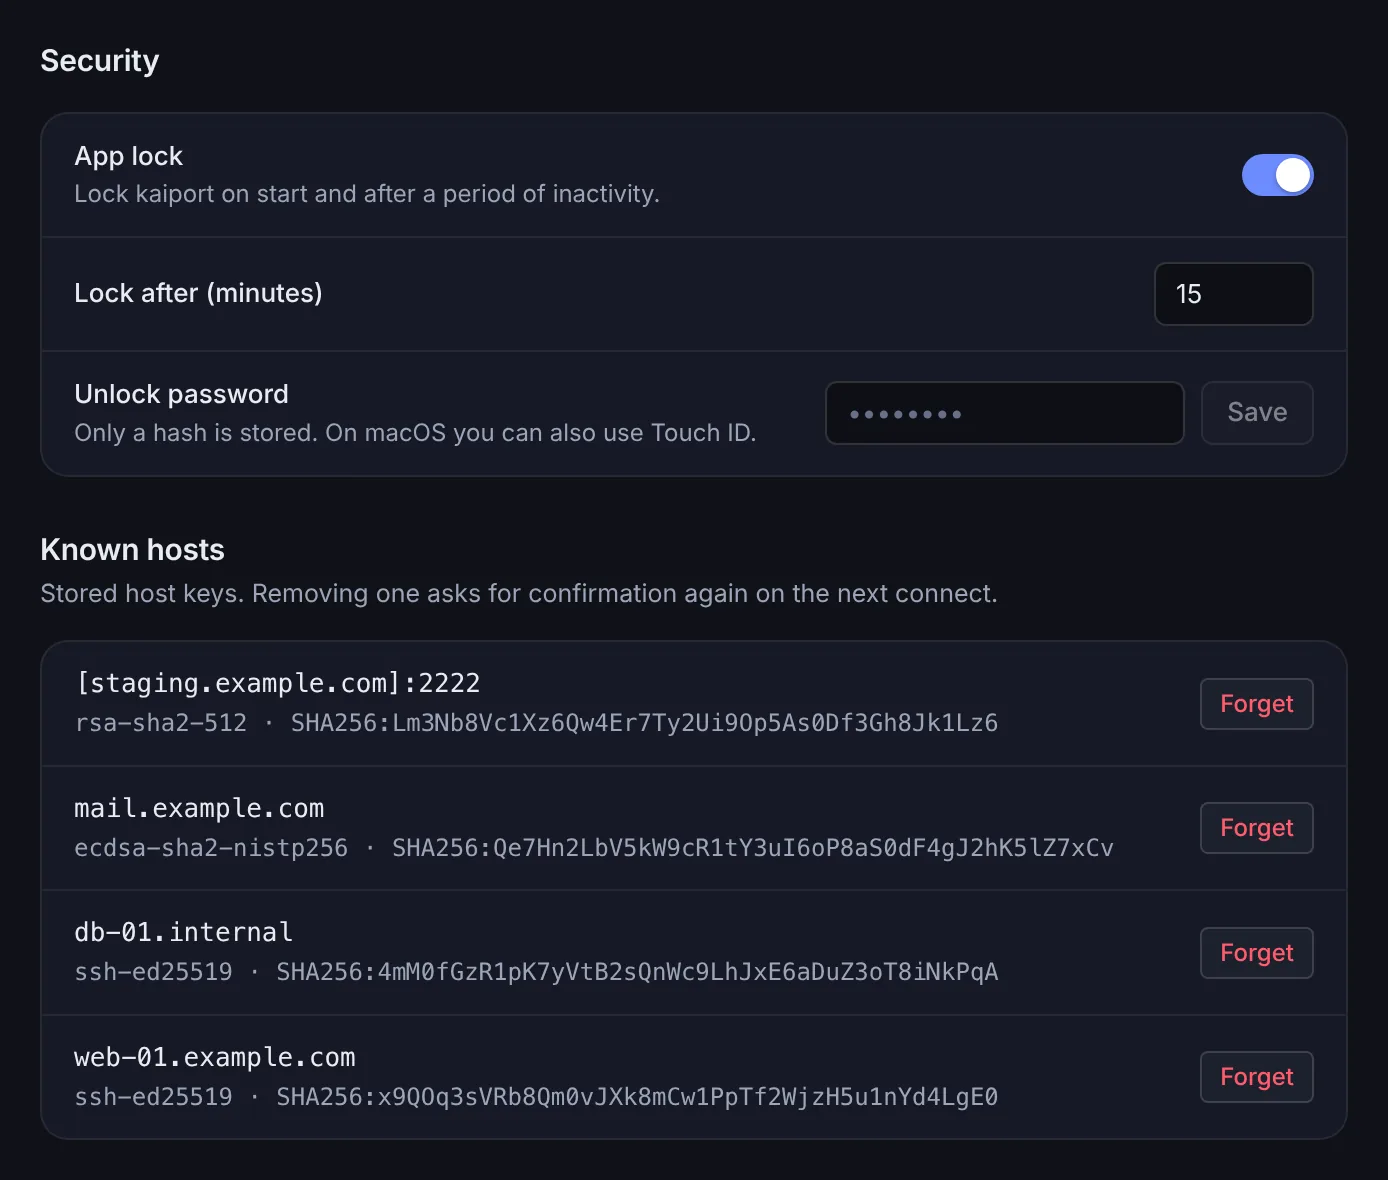Screen dimensions: 1388x1180
Task: Forget the web-01.example.com host key
Action: click(x=1256, y=1077)
